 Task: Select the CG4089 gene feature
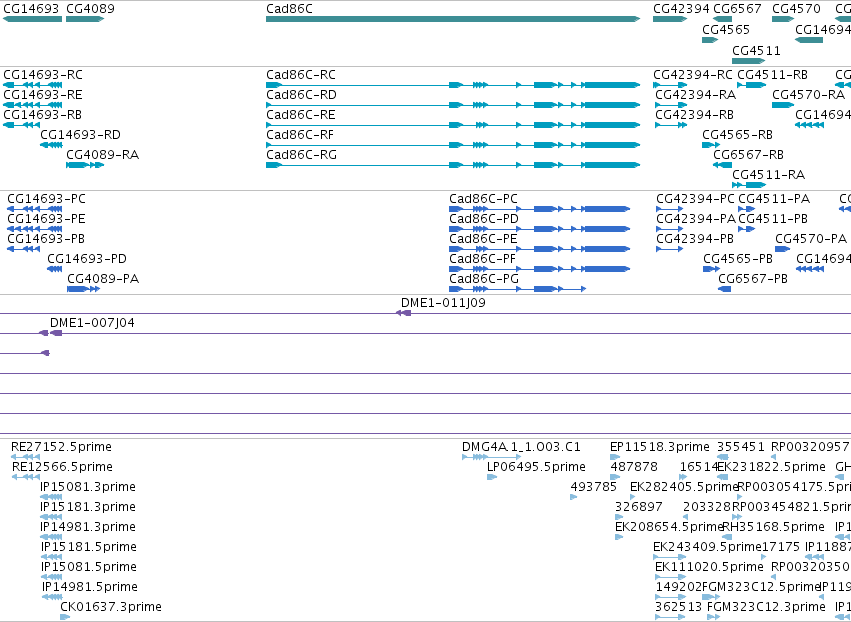(x=85, y=19)
